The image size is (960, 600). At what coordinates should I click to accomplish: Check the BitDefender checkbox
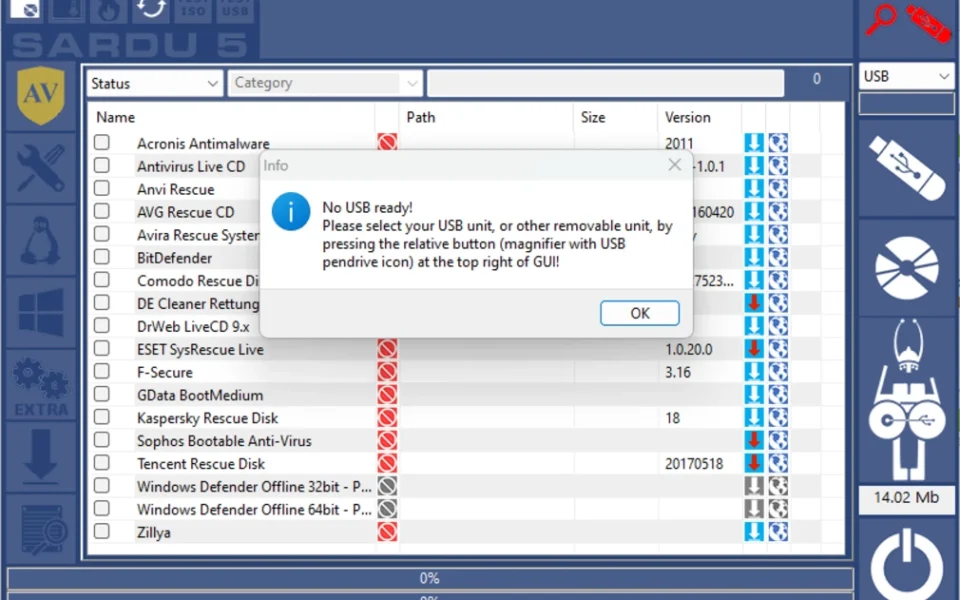coord(102,257)
